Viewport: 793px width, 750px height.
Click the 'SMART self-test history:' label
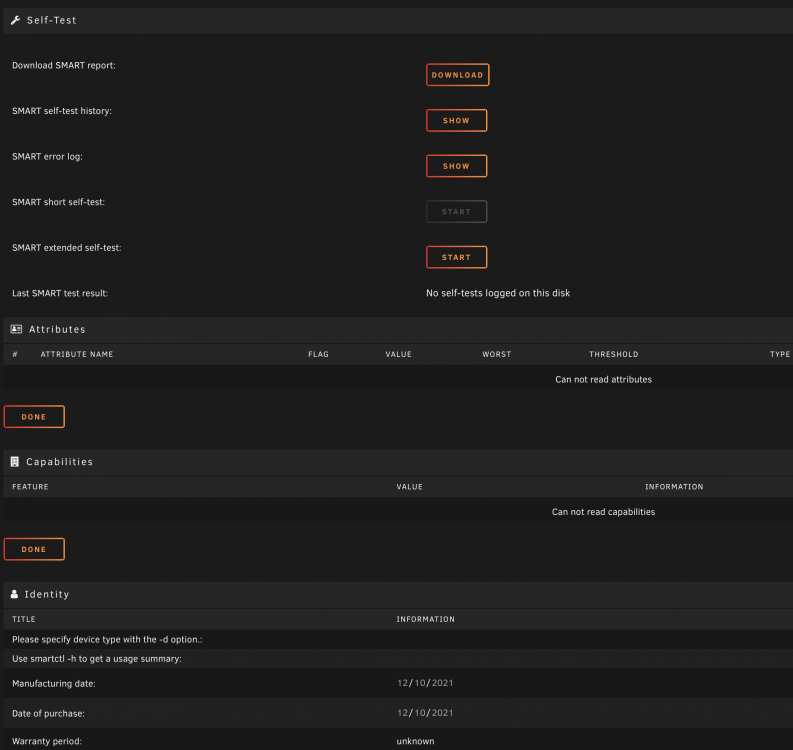pyautogui.click(x=62, y=111)
